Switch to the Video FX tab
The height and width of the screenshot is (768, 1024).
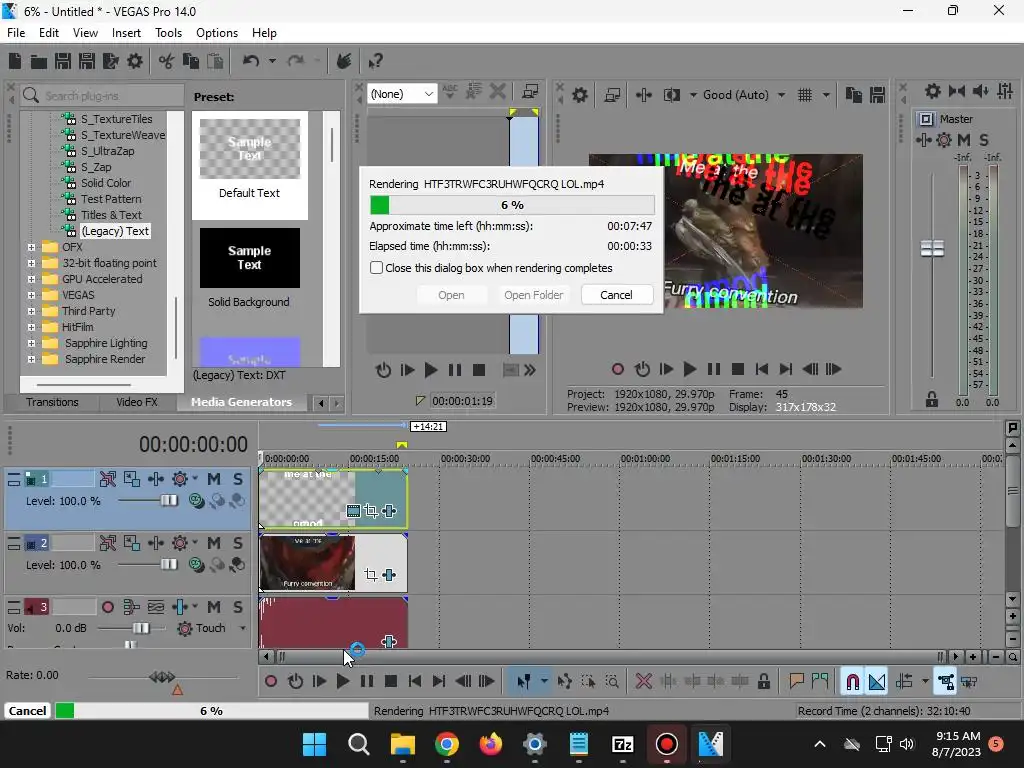(x=136, y=402)
